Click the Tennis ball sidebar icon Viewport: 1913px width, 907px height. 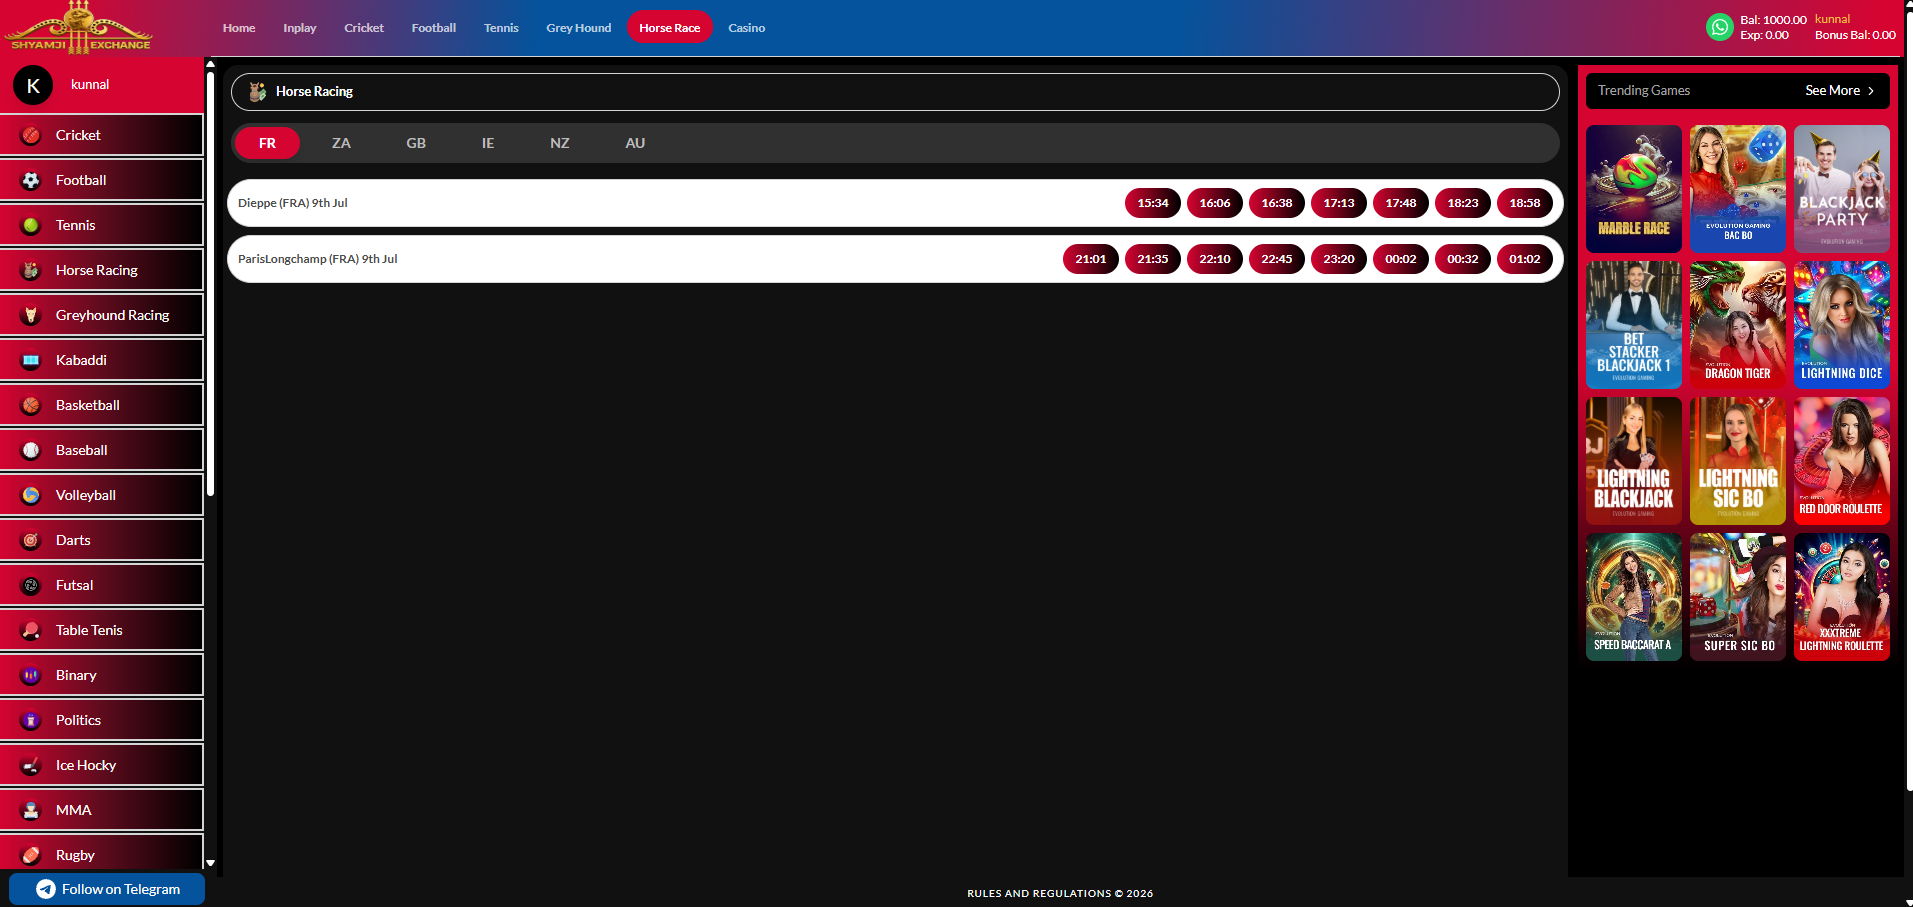tap(31, 225)
